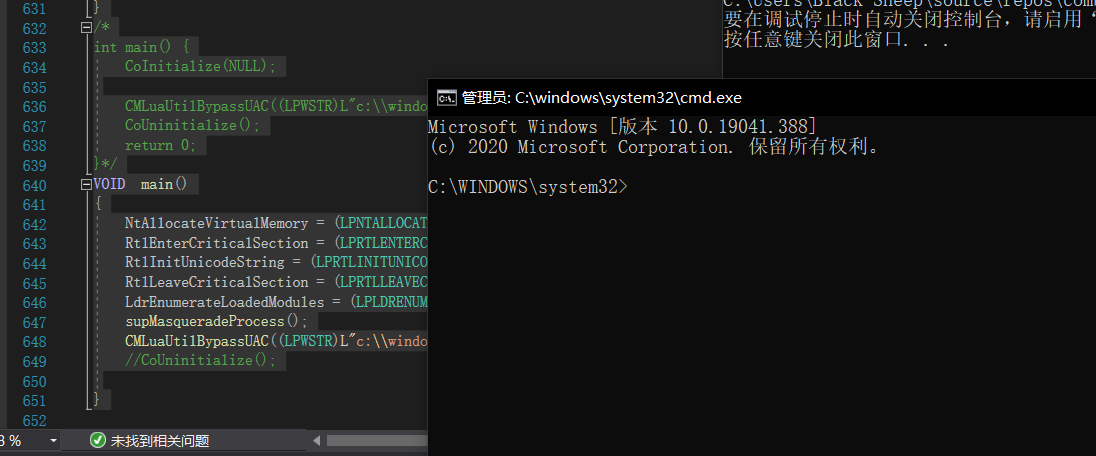This screenshot has width=1096, height=456.
Task: Click the cmd.exe icon in console title bar
Action: tap(447, 98)
